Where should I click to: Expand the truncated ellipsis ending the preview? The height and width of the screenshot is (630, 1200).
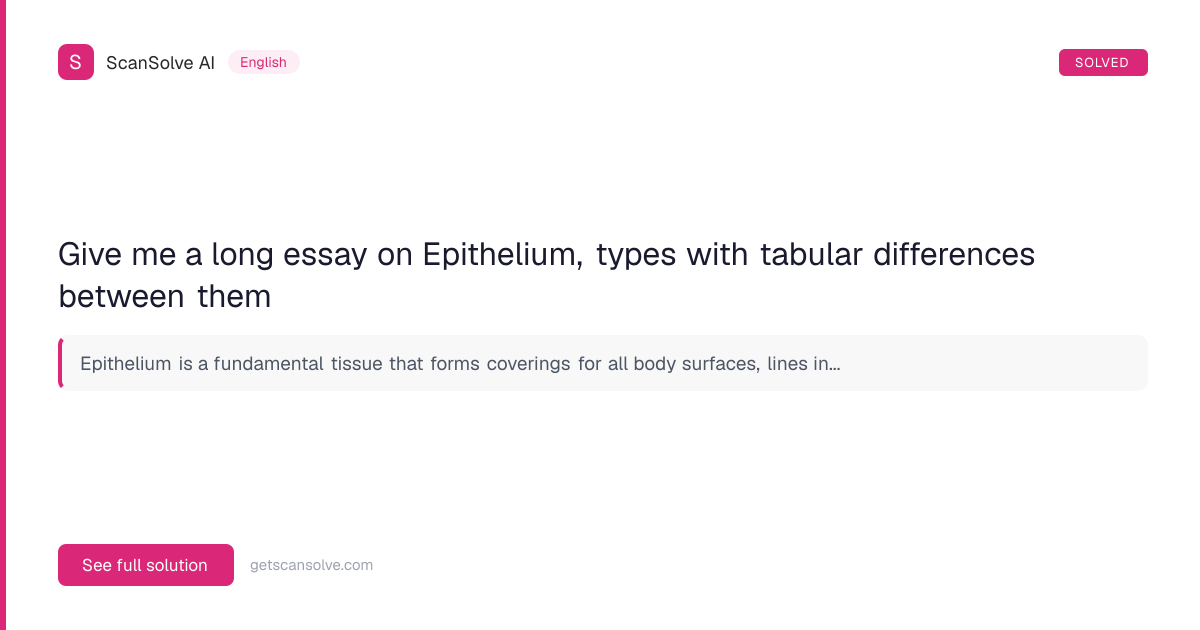[834, 364]
